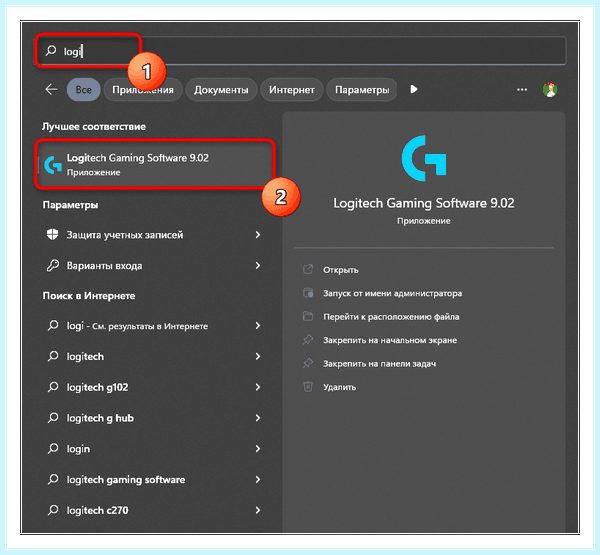Viewport: 600px width, 555px height.
Task: Click the search field containing 'logi'
Action: point(300,51)
